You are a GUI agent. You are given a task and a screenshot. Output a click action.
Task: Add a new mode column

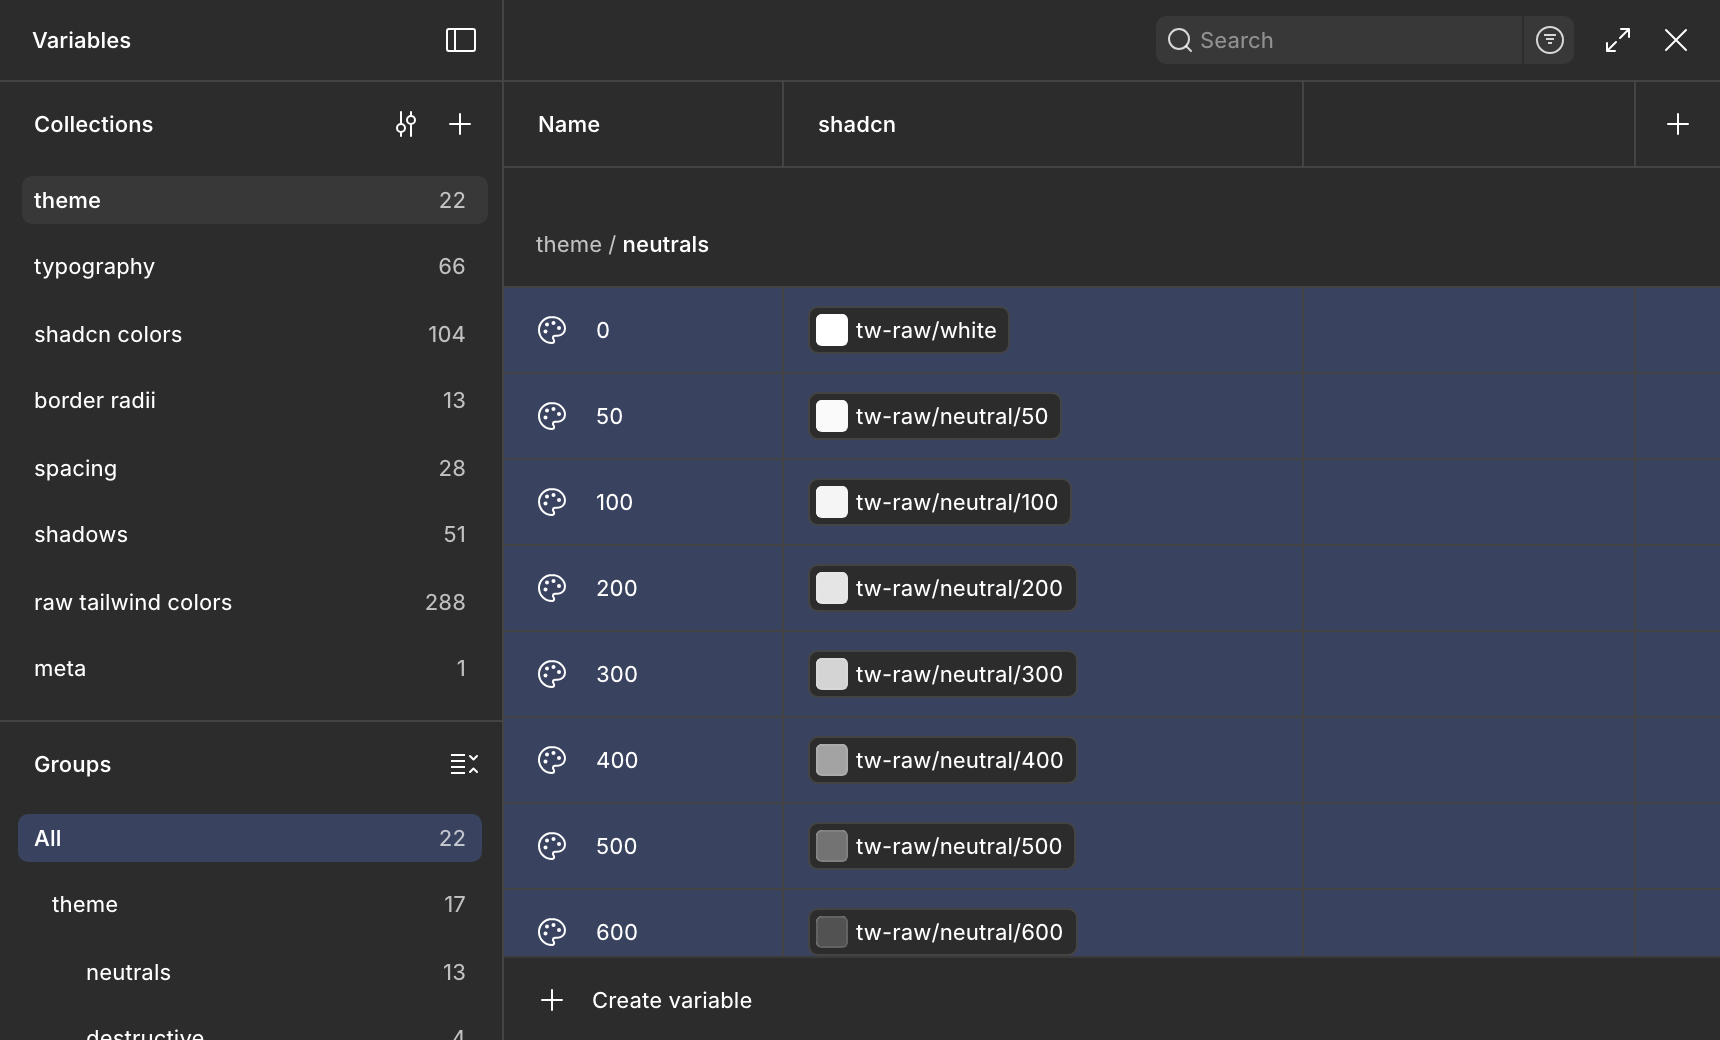(x=1678, y=124)
